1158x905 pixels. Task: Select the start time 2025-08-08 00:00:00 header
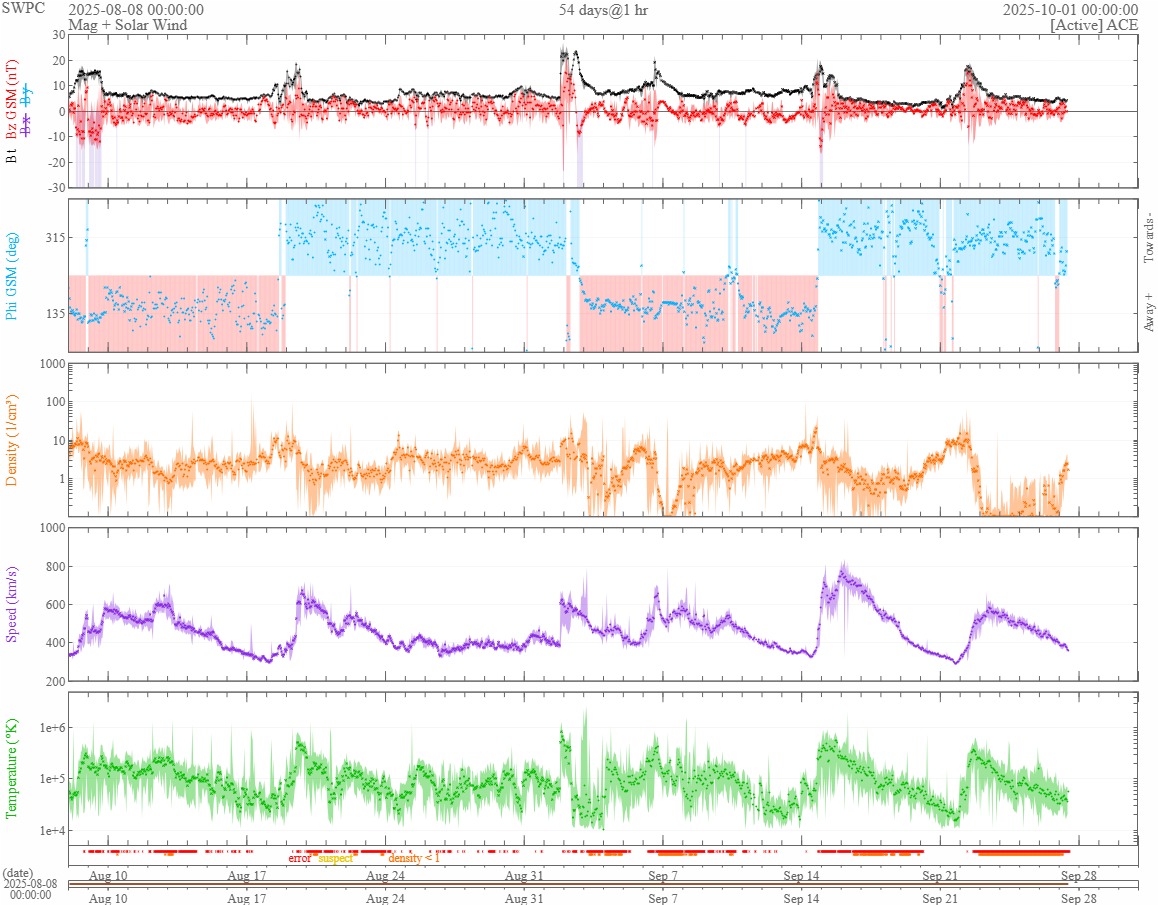point(136,10)
